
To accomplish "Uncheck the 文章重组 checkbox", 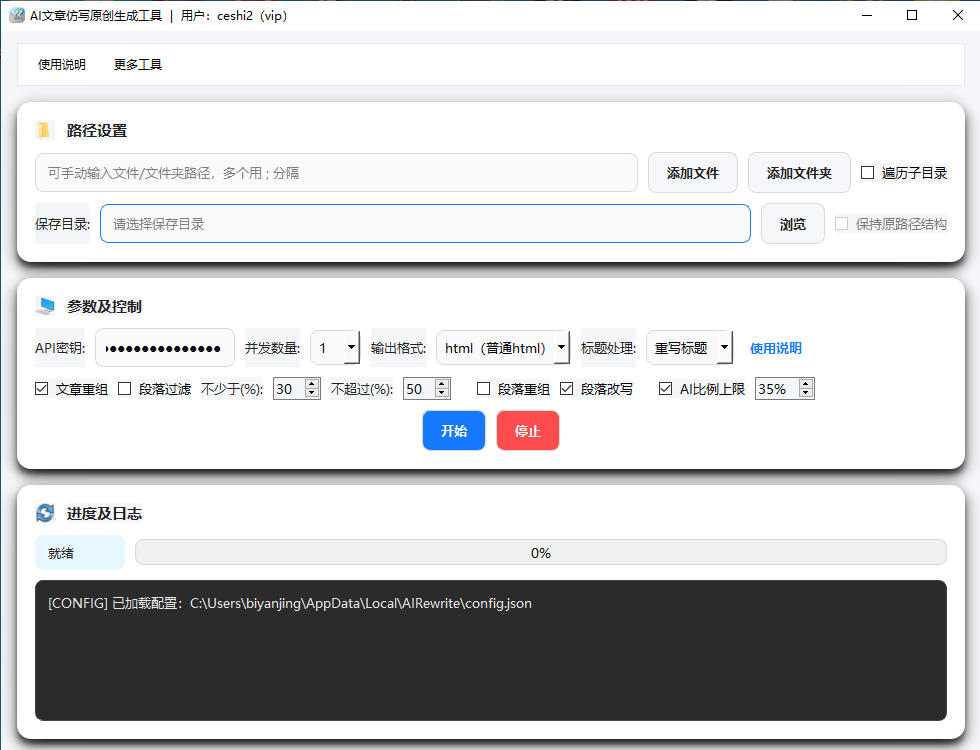I will click(x=42, y=389).
